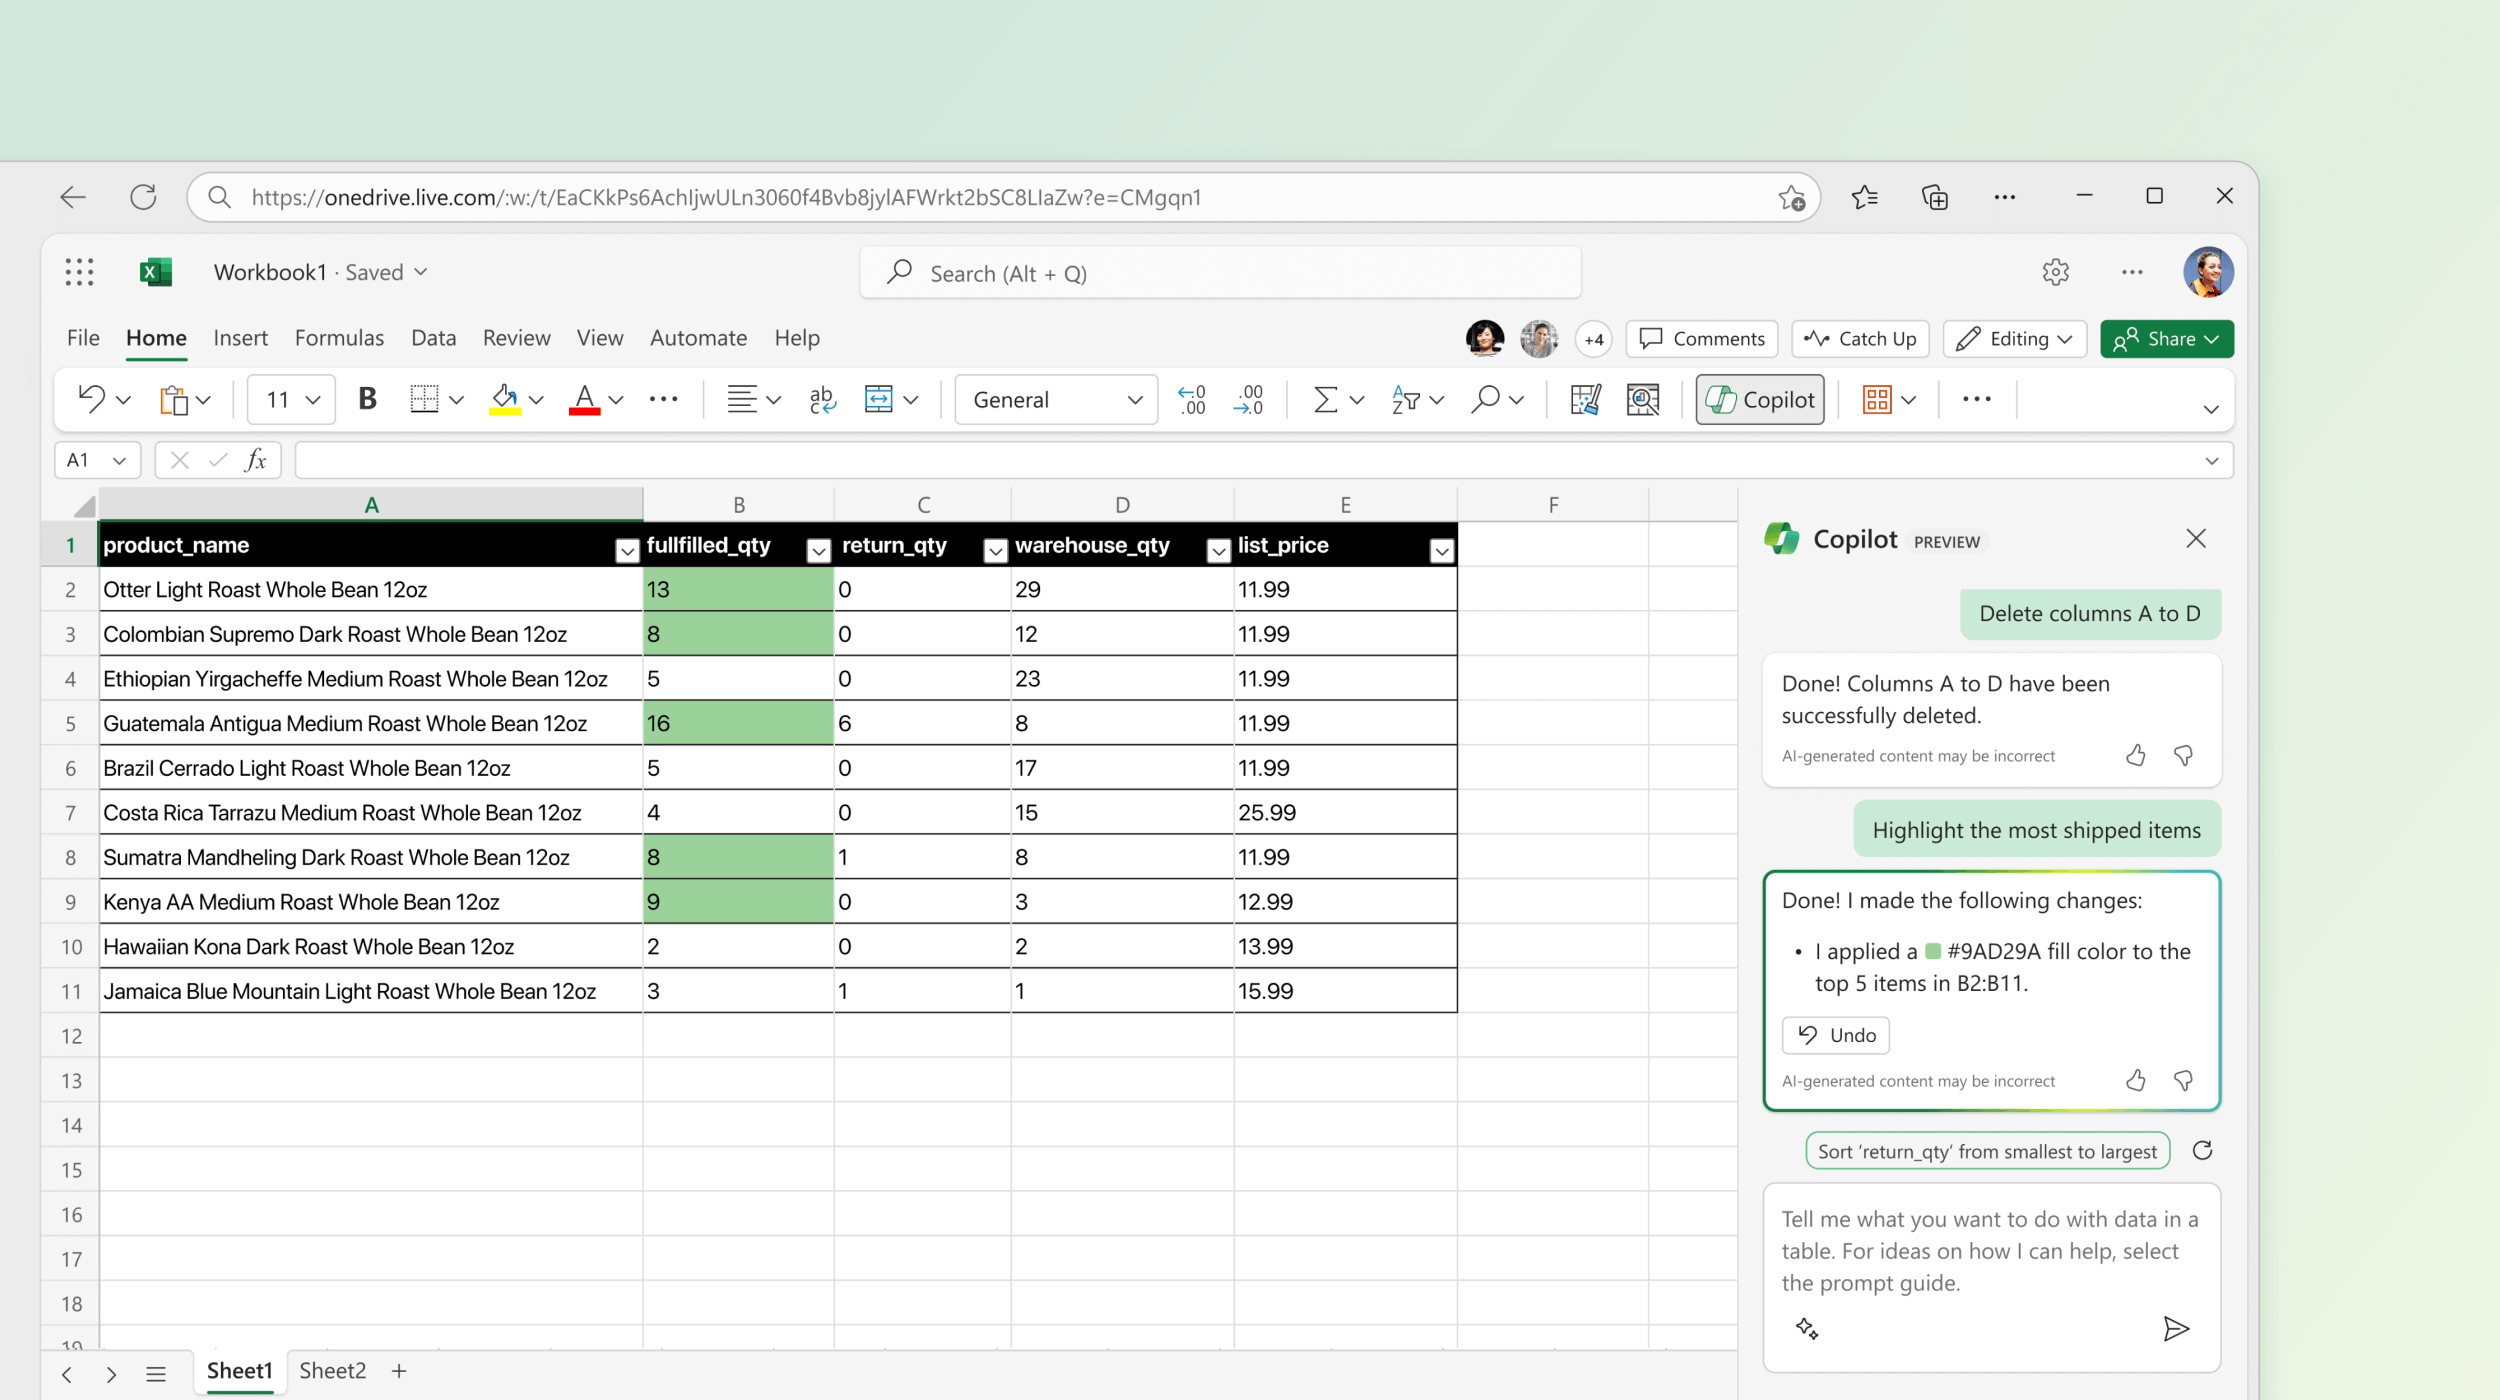Click the Borders icon in toolbar
Screen dimensions: 2500x1400
tap(421, 399)
